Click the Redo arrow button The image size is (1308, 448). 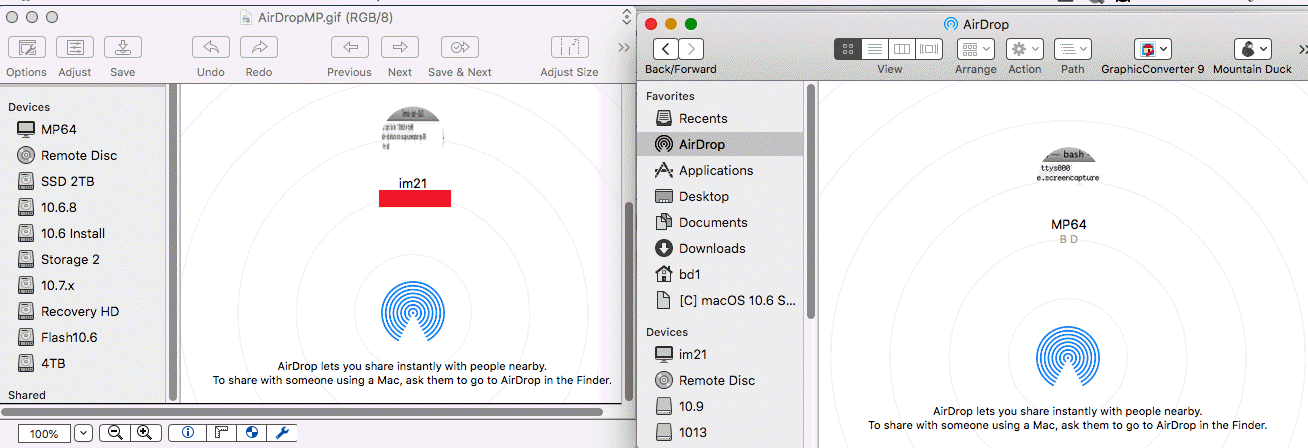tap(259, 47)
